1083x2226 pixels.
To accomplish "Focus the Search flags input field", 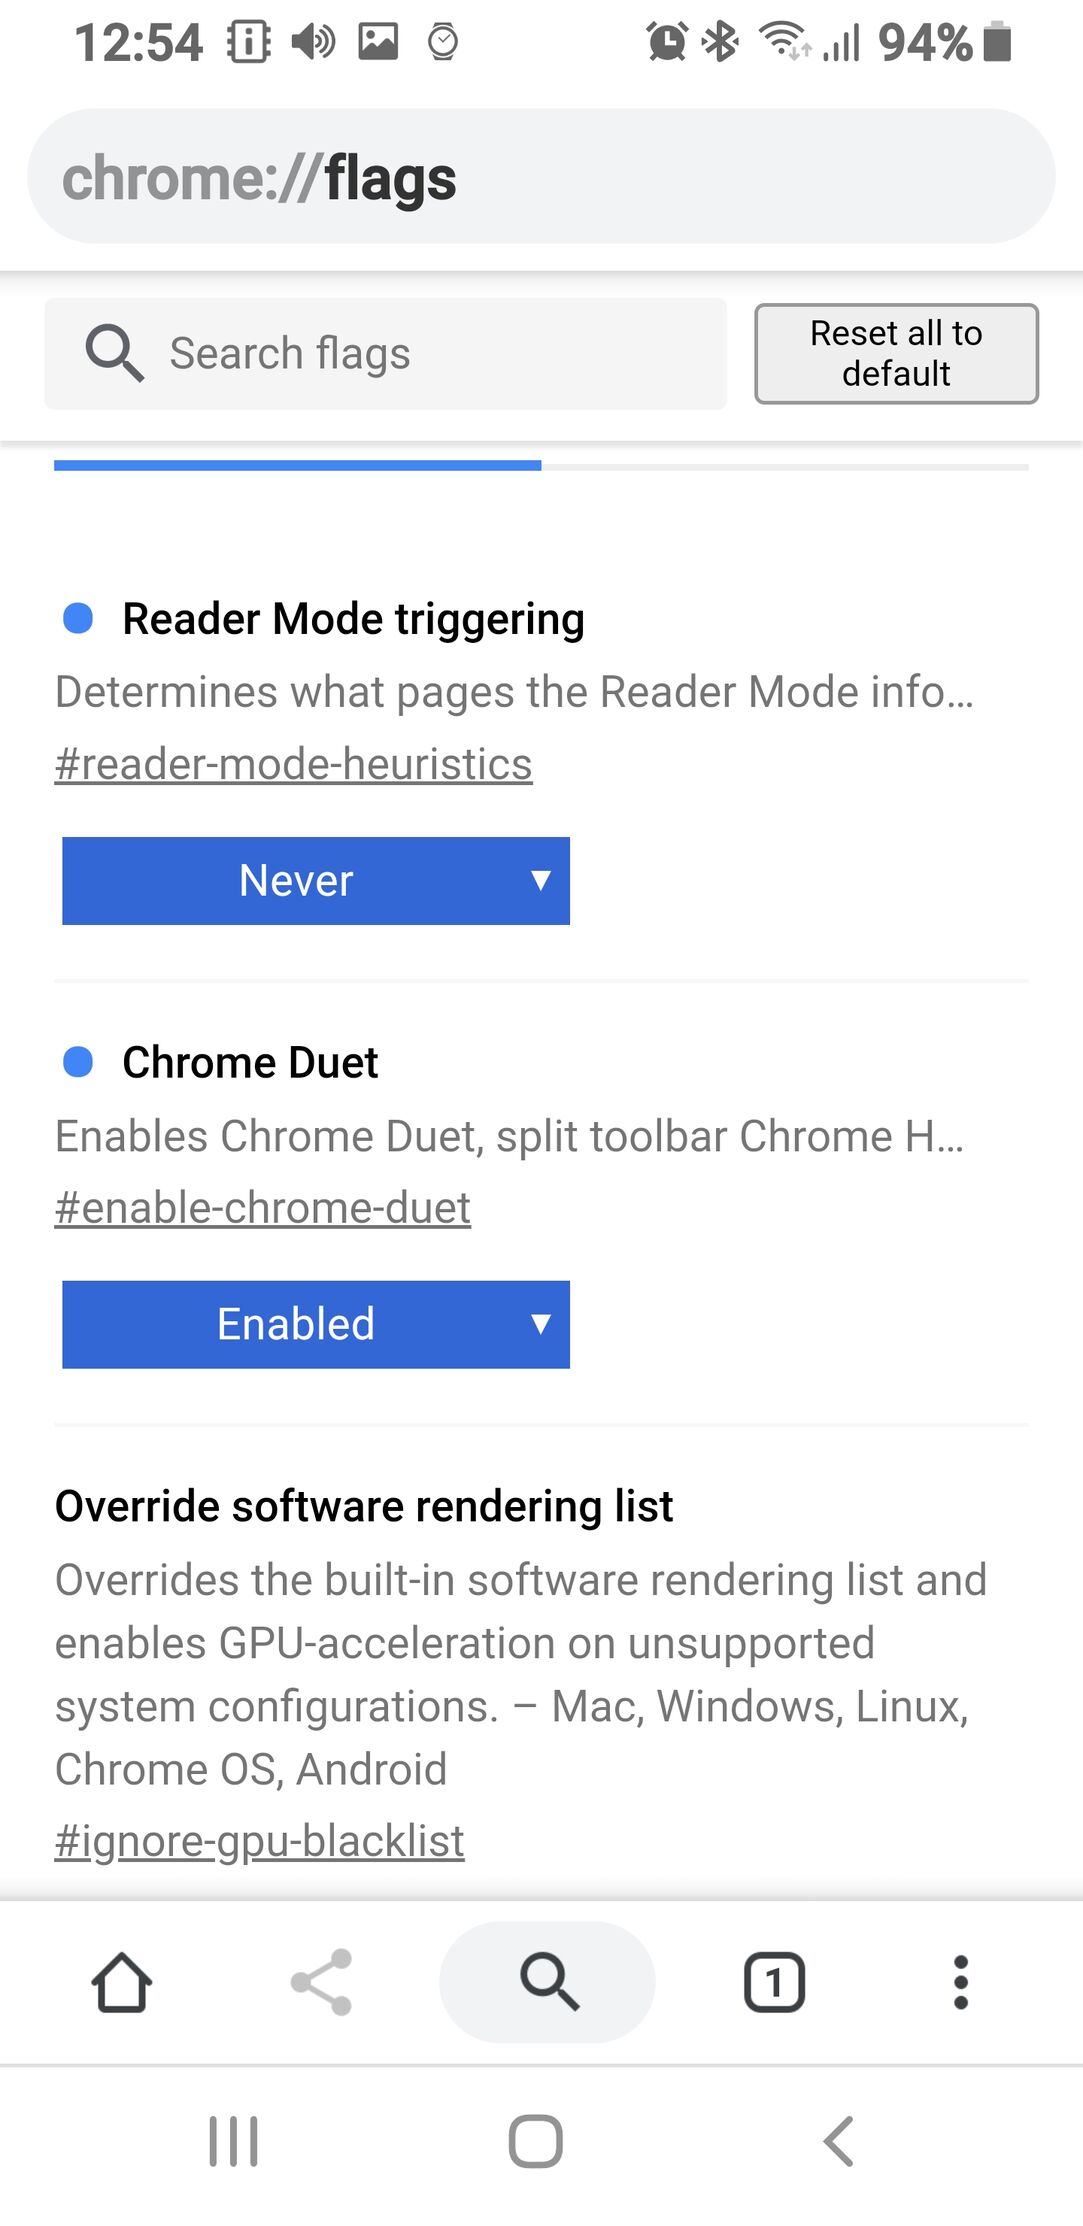I will (385, 353).
